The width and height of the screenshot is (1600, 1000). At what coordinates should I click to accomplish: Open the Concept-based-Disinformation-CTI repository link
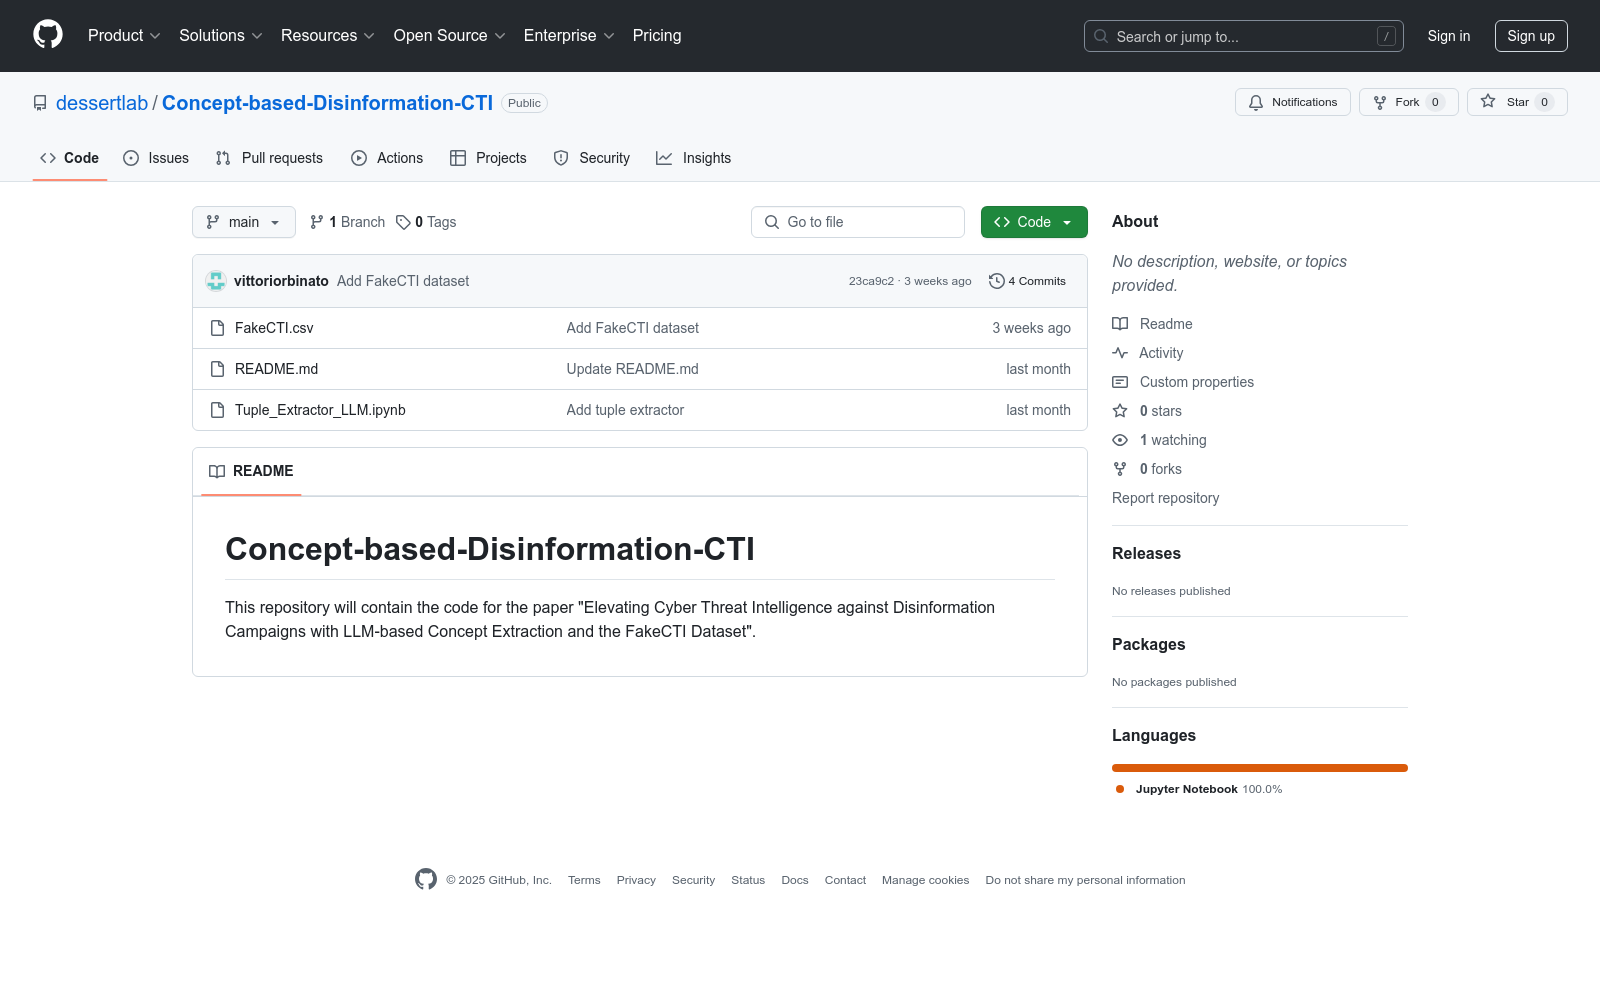coord(327,103)
